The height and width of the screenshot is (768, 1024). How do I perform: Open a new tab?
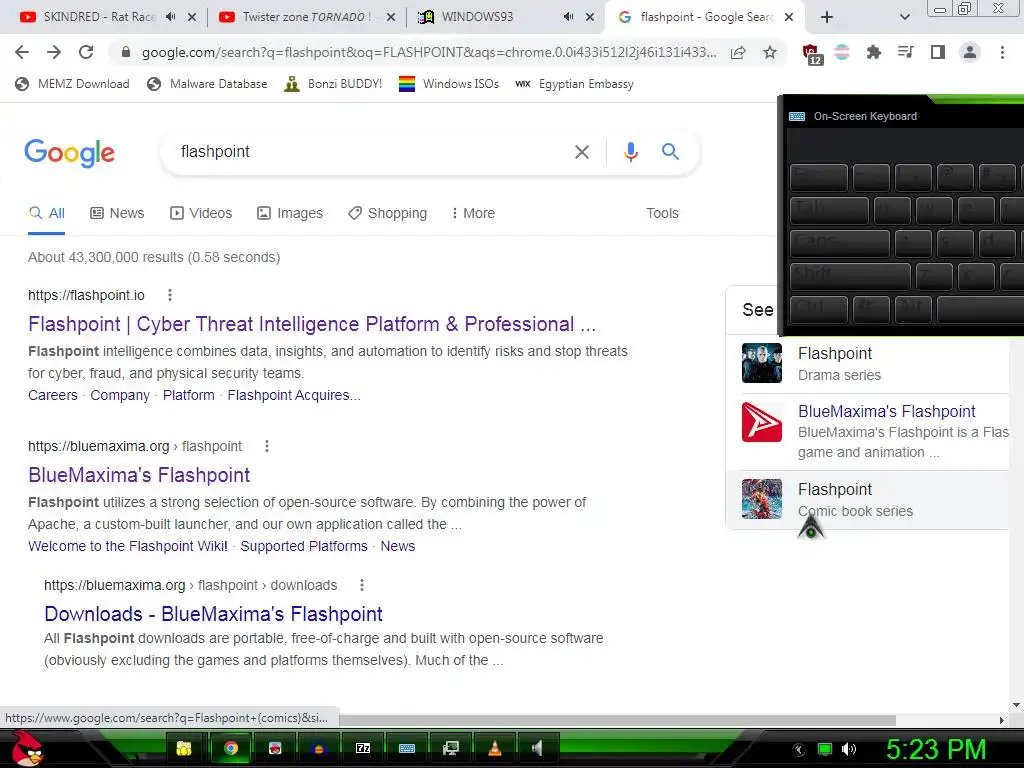[827, 18]
